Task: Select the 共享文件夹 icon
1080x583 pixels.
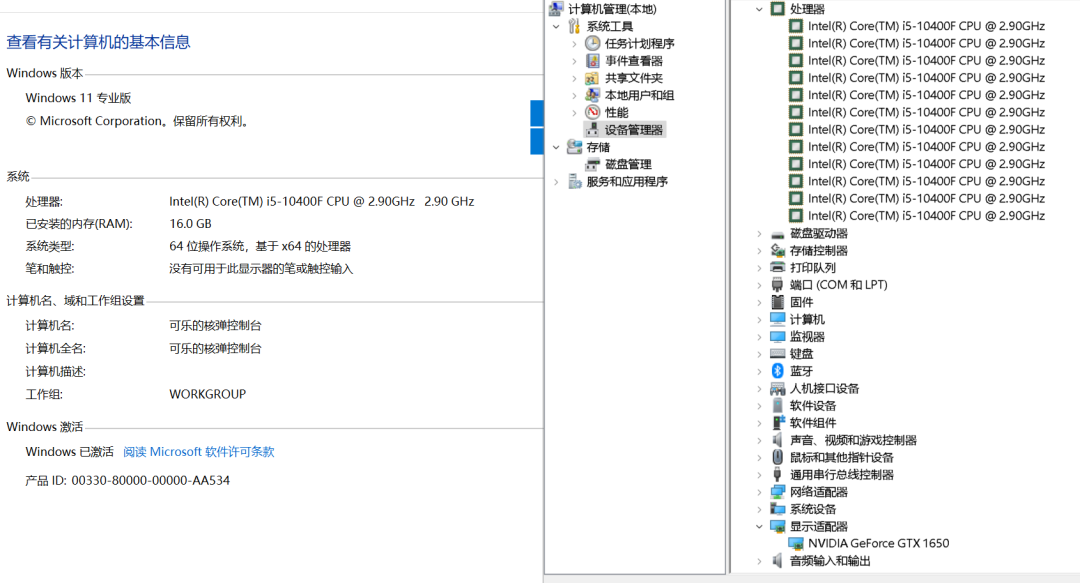Action: pyautogui.click(x=592, y=78)
